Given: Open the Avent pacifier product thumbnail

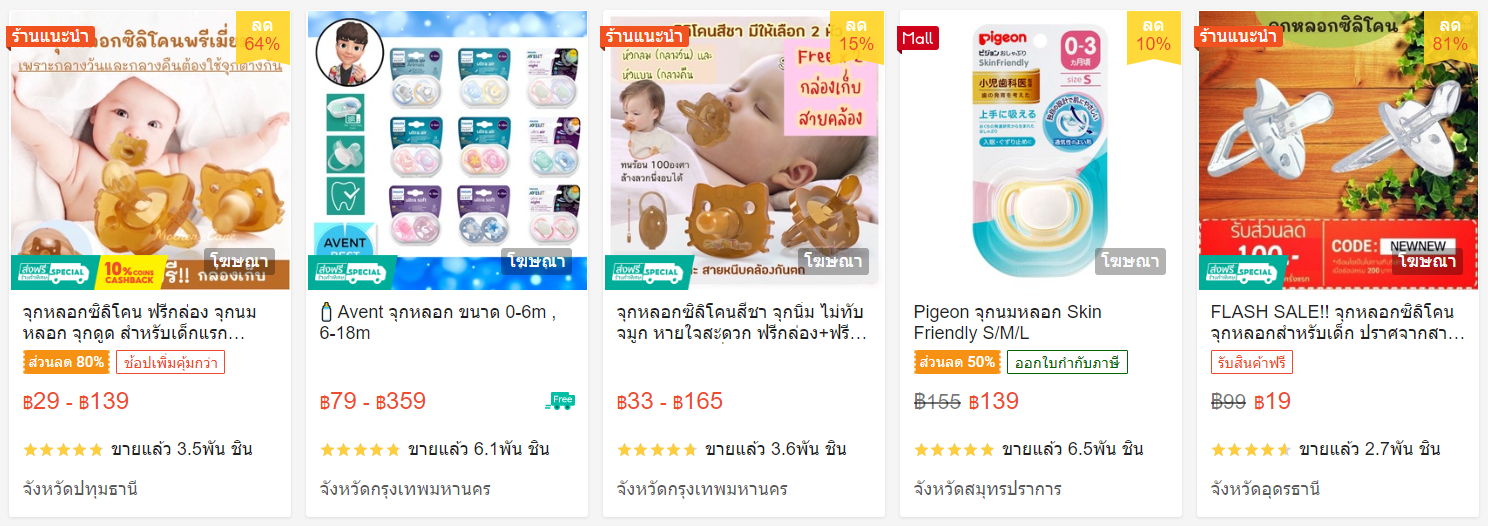Looking at the screenshot, I should (447, 150).
